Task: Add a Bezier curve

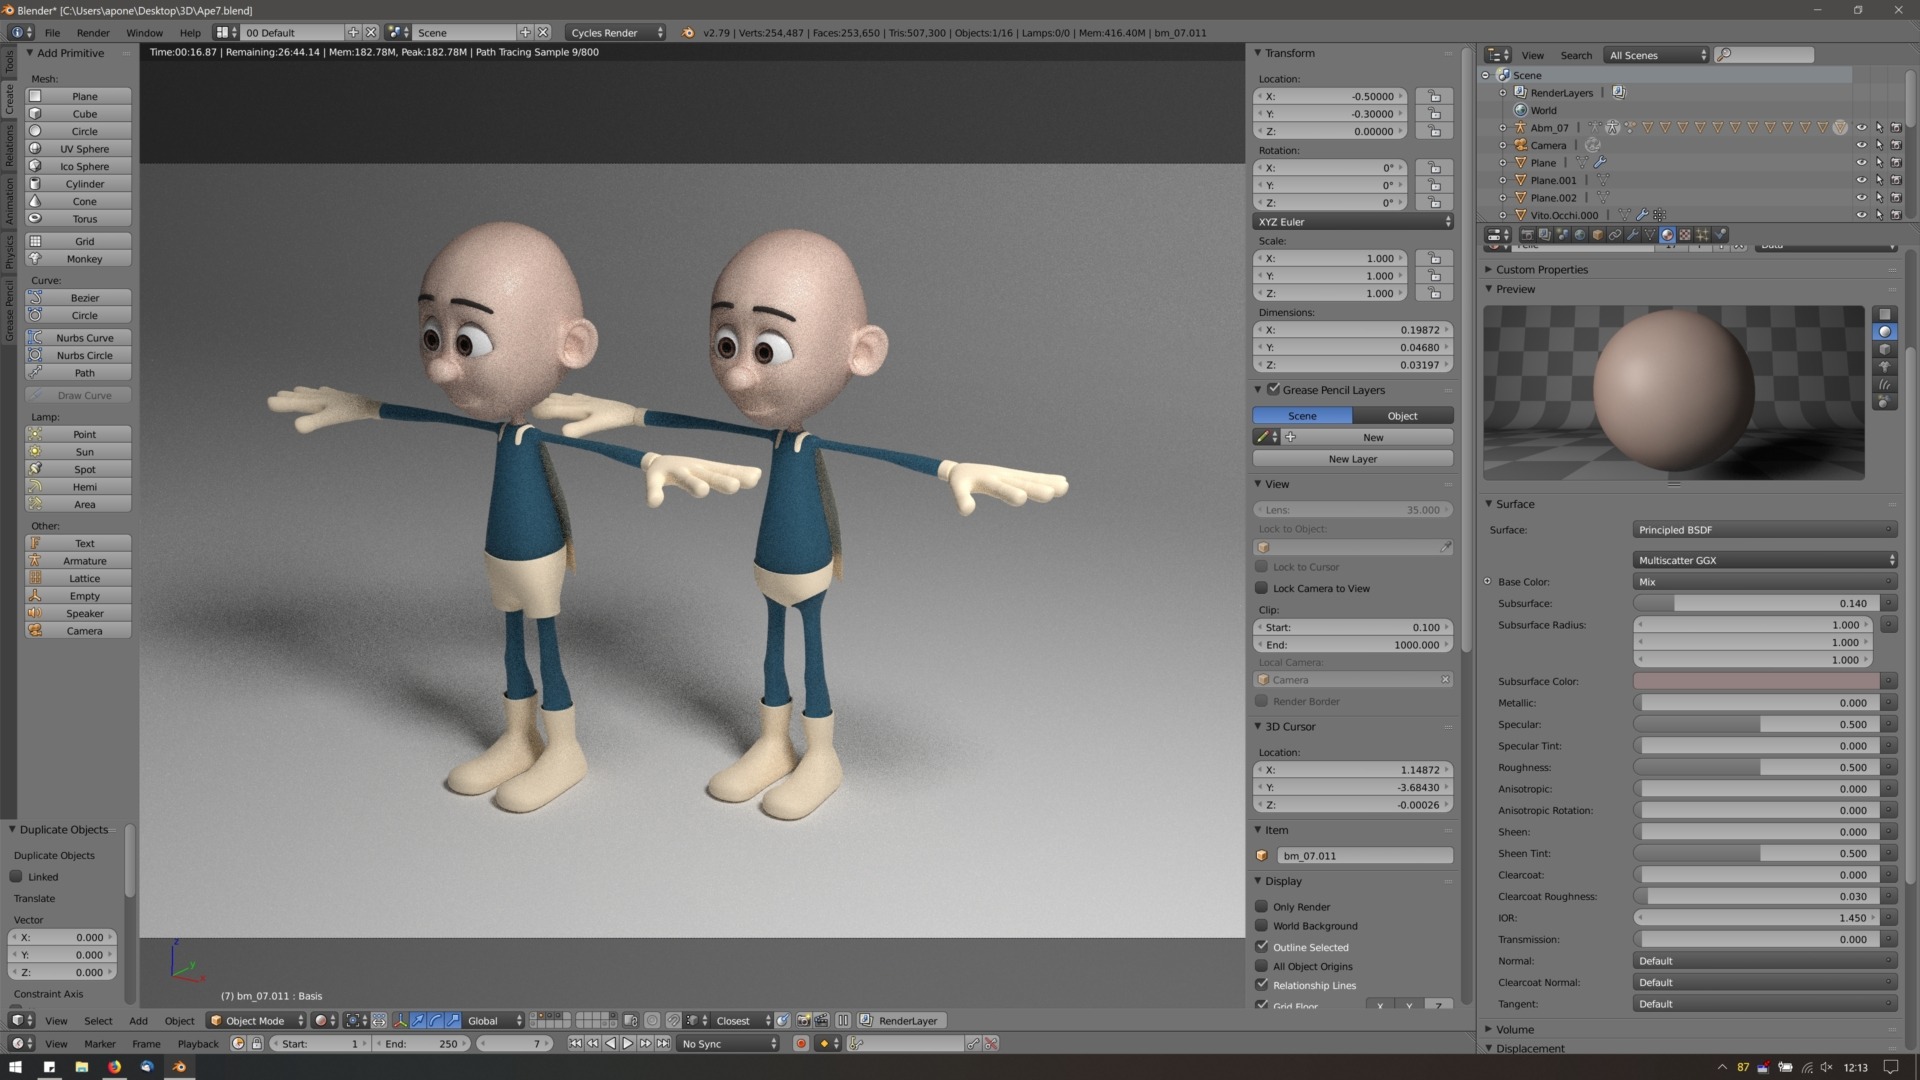Action: coord(78,297)
